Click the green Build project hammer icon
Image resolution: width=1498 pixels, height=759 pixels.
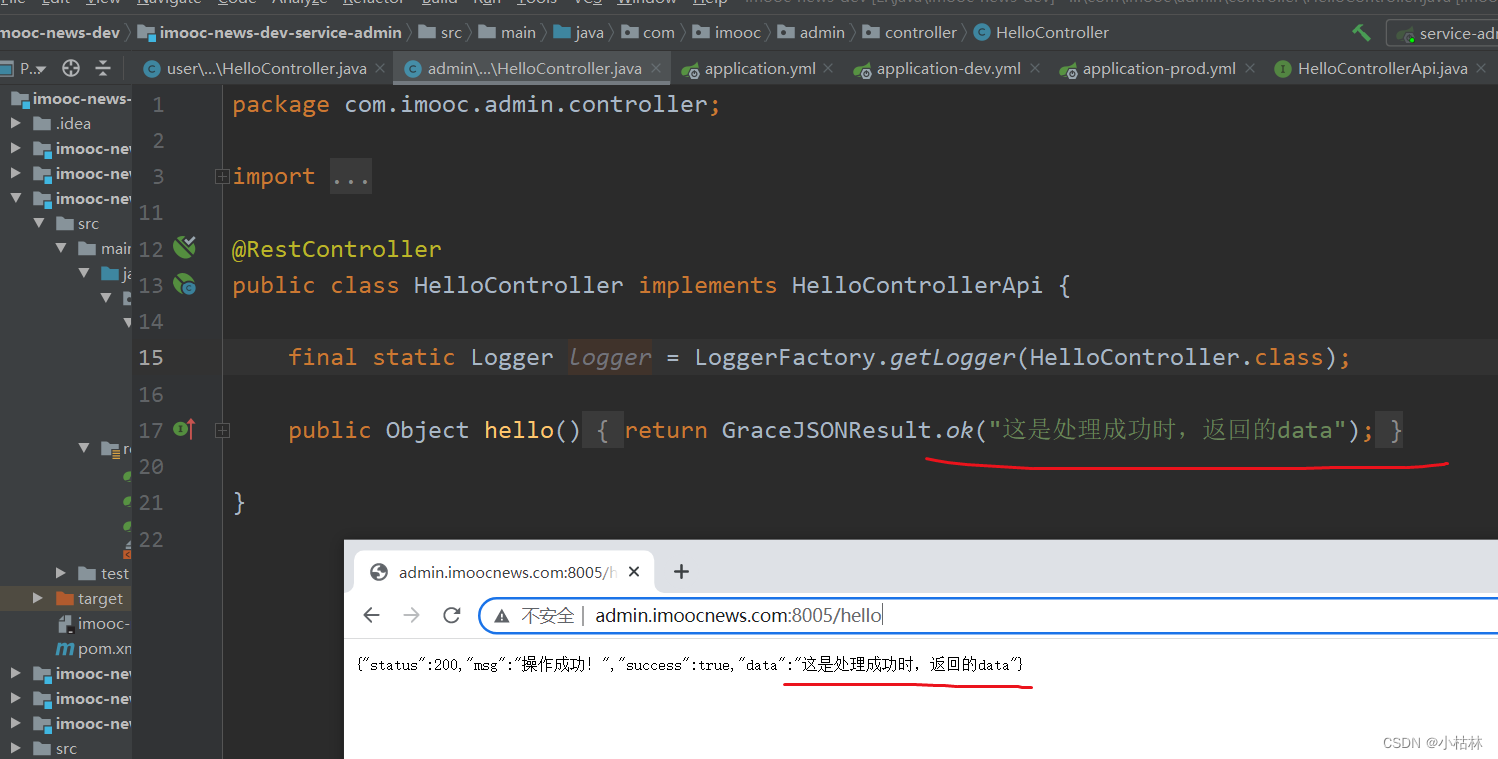1361,32
